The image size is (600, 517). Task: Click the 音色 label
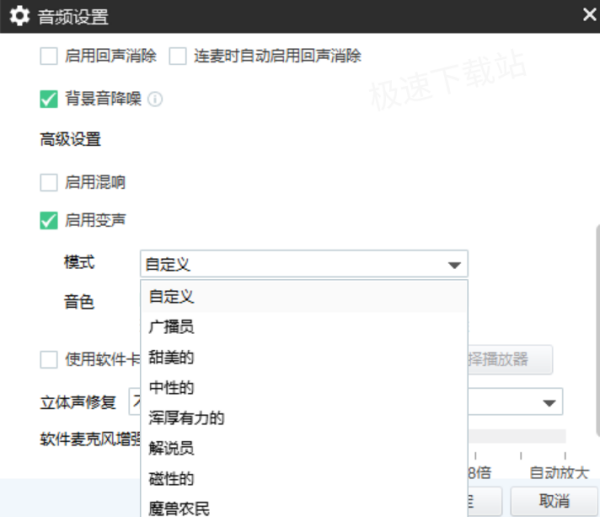pyautogui.click(x=79, y=302)
